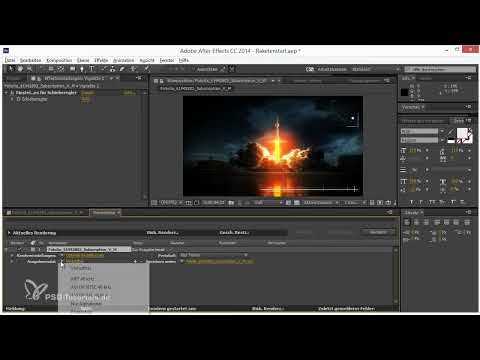
Task: Open Align panel options menu icon
Action: pos(469,212)
